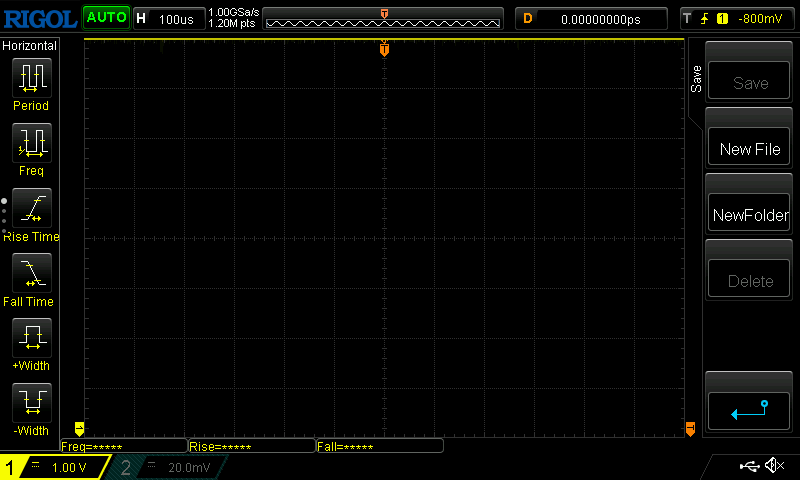The image size is (800, 480).
Task: Select the channel 1 tab showing 1.00 V
Action: (55, 467)
